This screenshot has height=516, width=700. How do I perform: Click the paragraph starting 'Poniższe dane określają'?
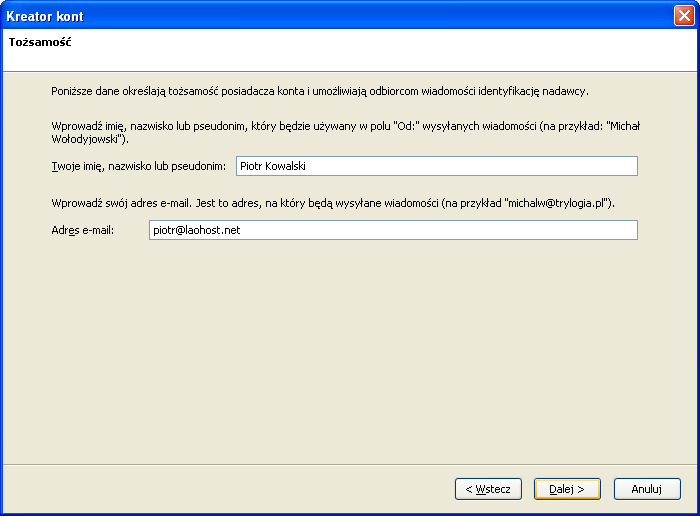click(320, 91)
